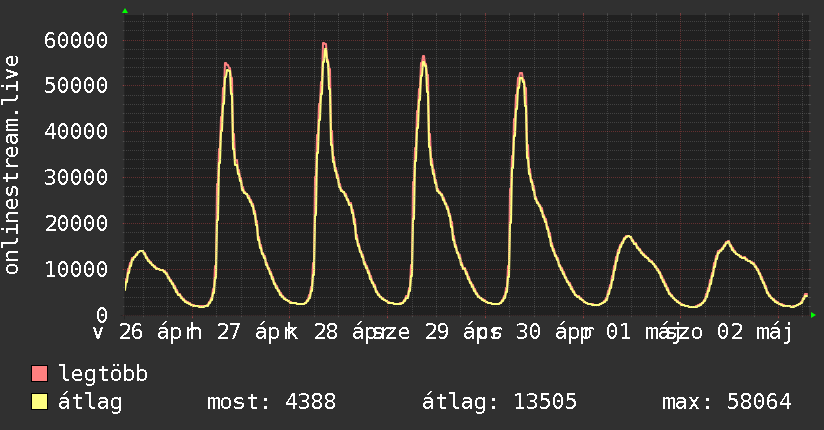This screenshot has height=430, width=824.
Task: Click the yellow átlag legend swatch
Action: click(39, 402)
